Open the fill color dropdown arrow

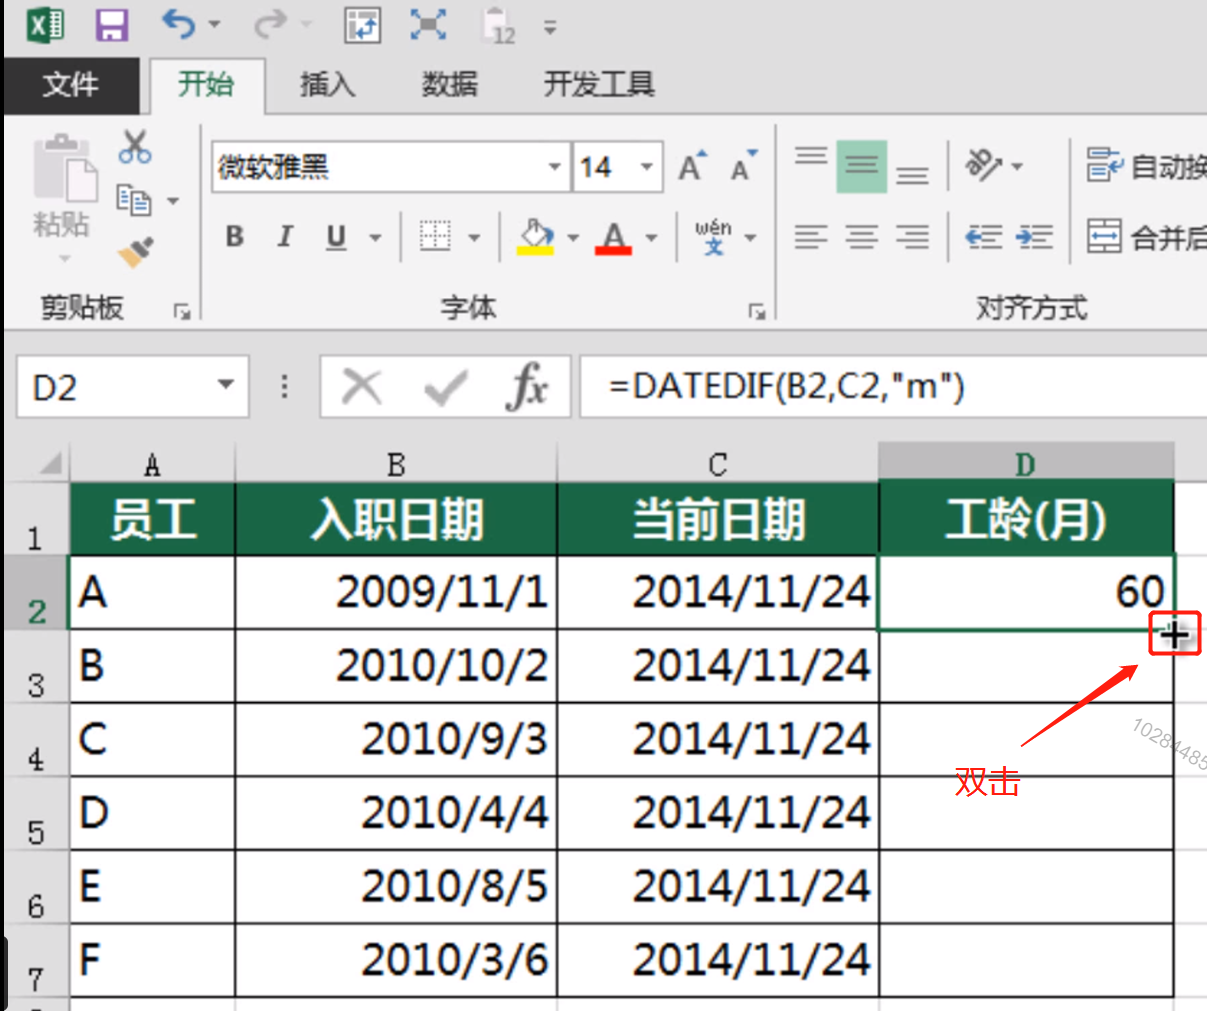click(x=573, y=238)
